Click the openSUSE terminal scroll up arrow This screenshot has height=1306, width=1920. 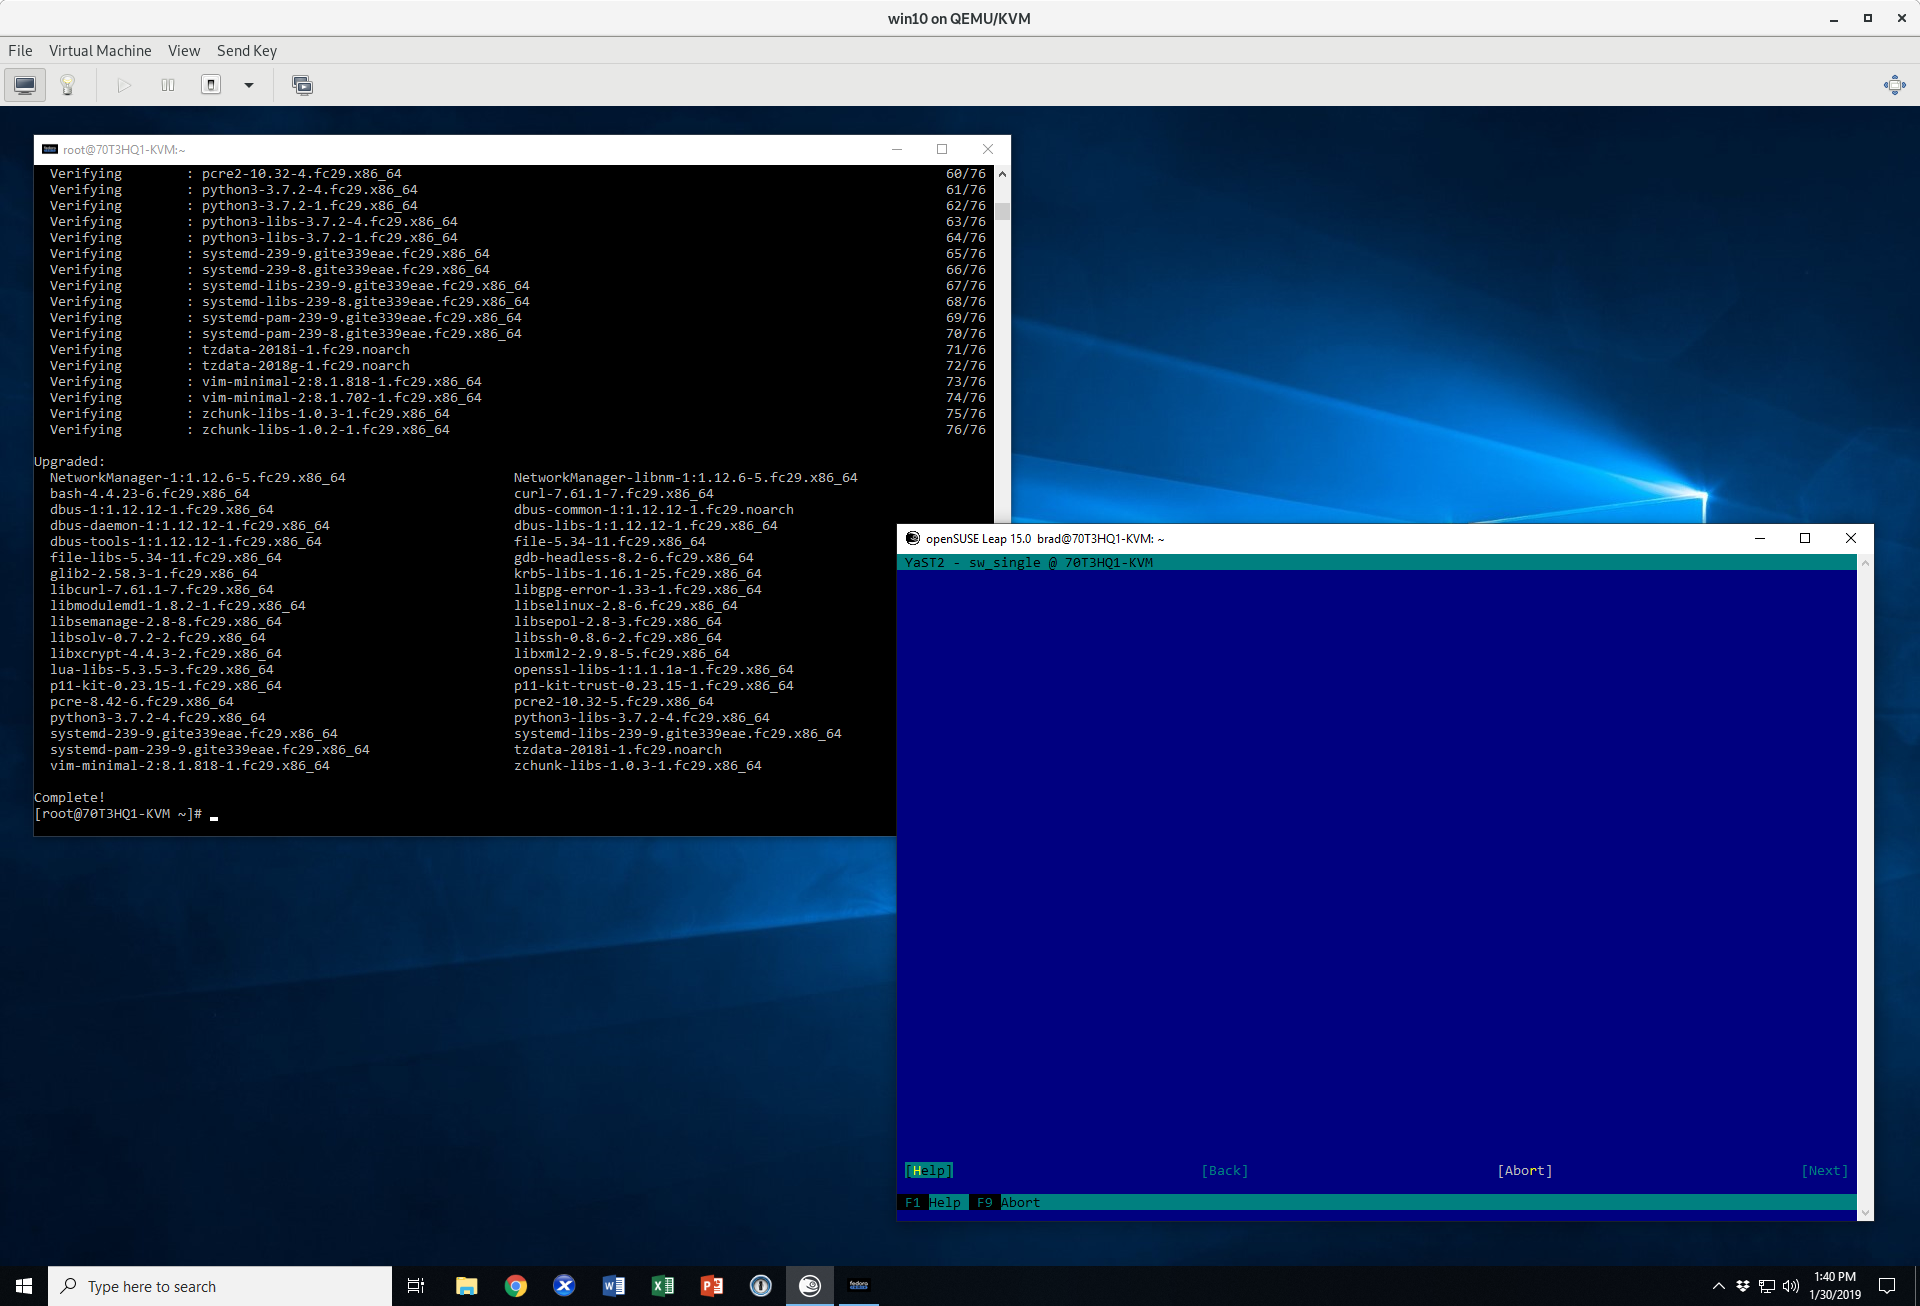click(1865, 563)
